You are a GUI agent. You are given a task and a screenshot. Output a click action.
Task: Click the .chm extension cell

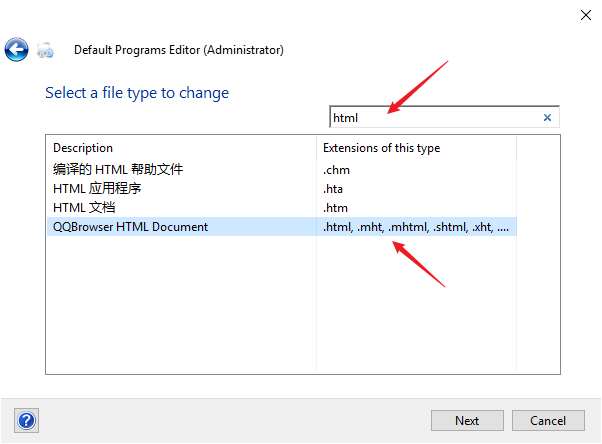(336, 169)
